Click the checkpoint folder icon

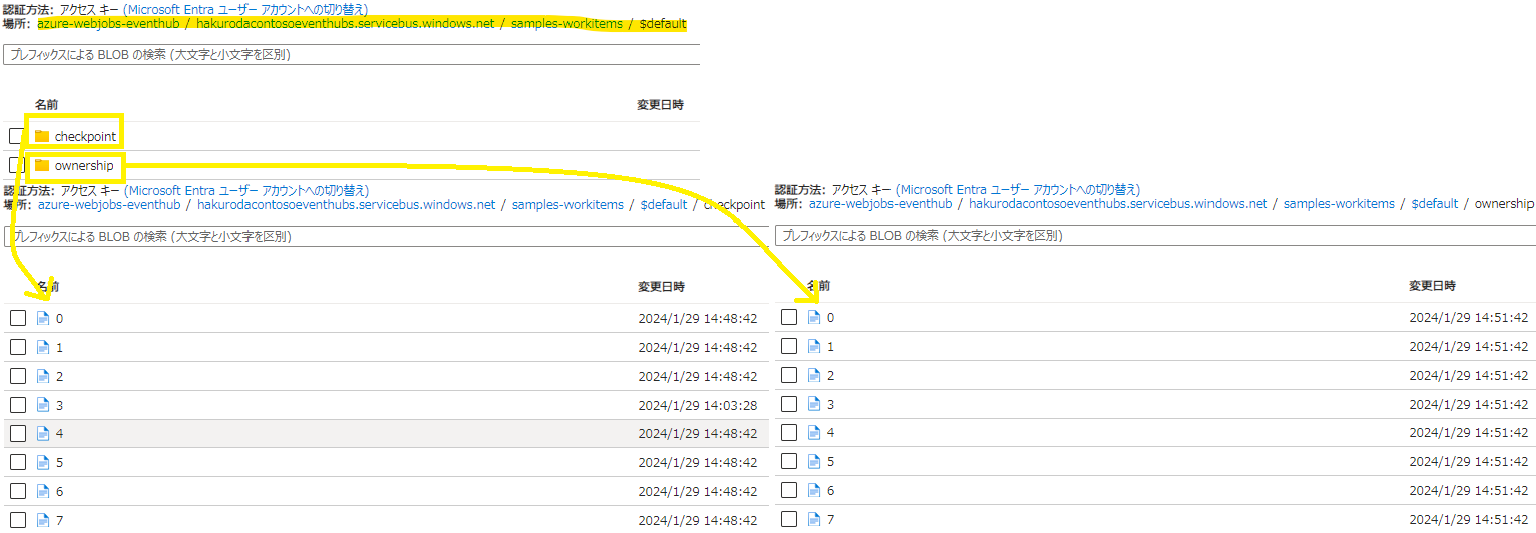(x=42, y=136)
